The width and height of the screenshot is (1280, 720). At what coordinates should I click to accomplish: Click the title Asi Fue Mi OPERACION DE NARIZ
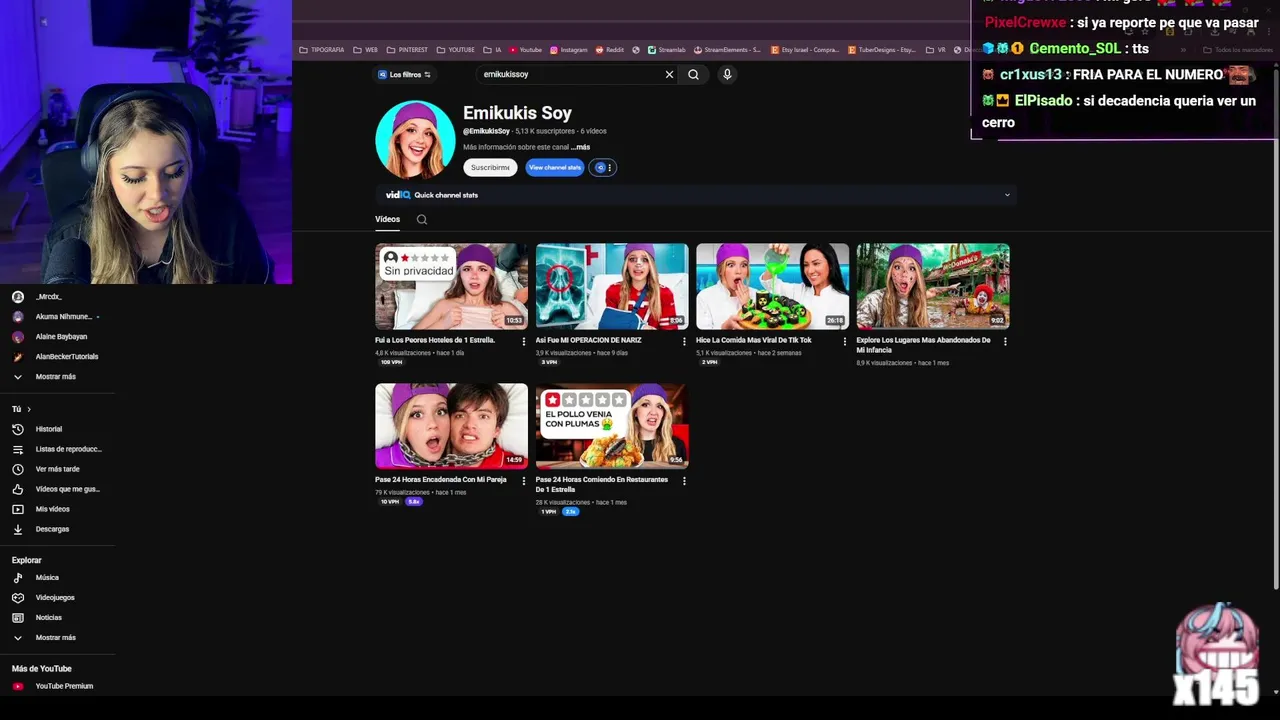pyautogui.click(x=588, y=340)
